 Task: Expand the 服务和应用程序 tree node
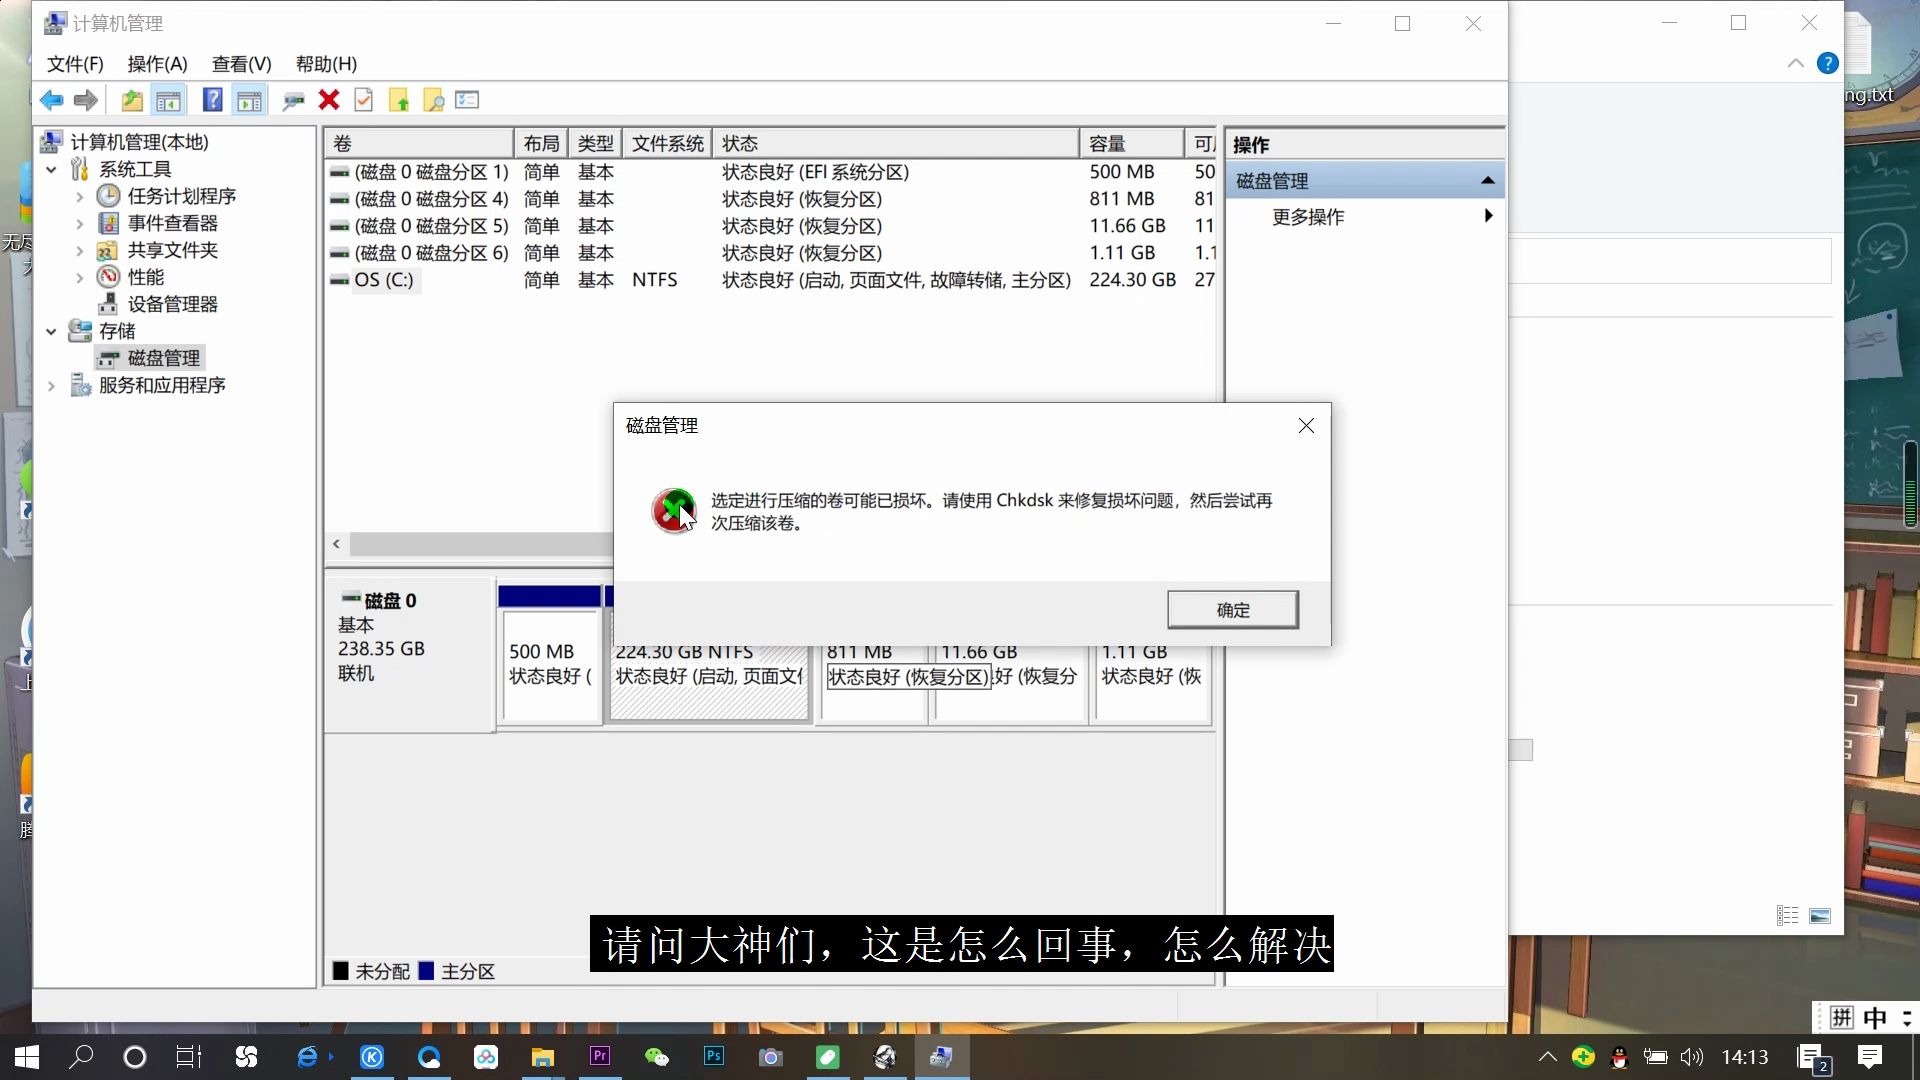point(52,385)
